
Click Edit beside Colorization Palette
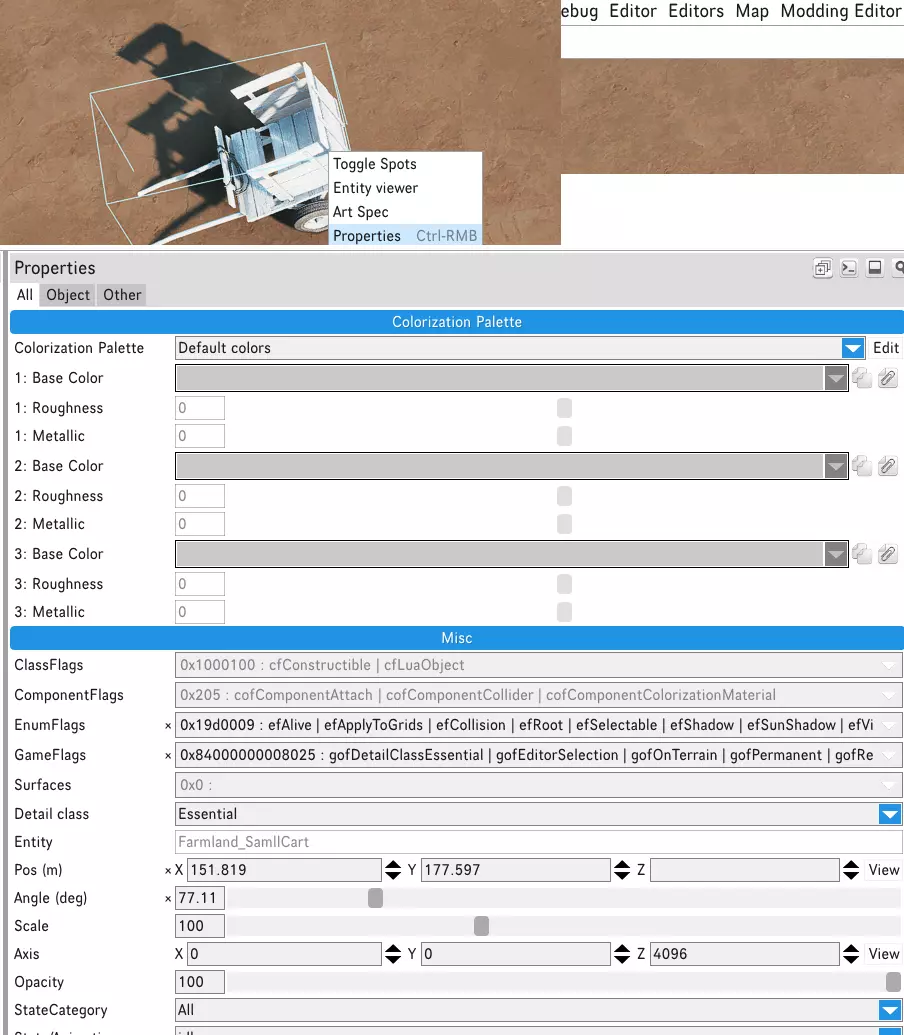point(886,348)
